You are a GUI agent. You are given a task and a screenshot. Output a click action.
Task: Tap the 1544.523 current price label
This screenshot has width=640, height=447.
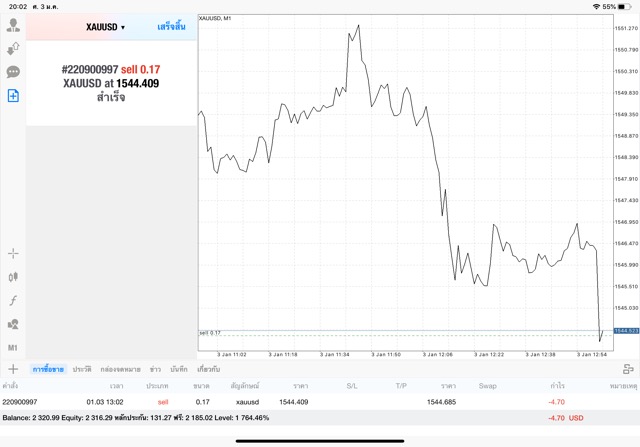point(625,330)
